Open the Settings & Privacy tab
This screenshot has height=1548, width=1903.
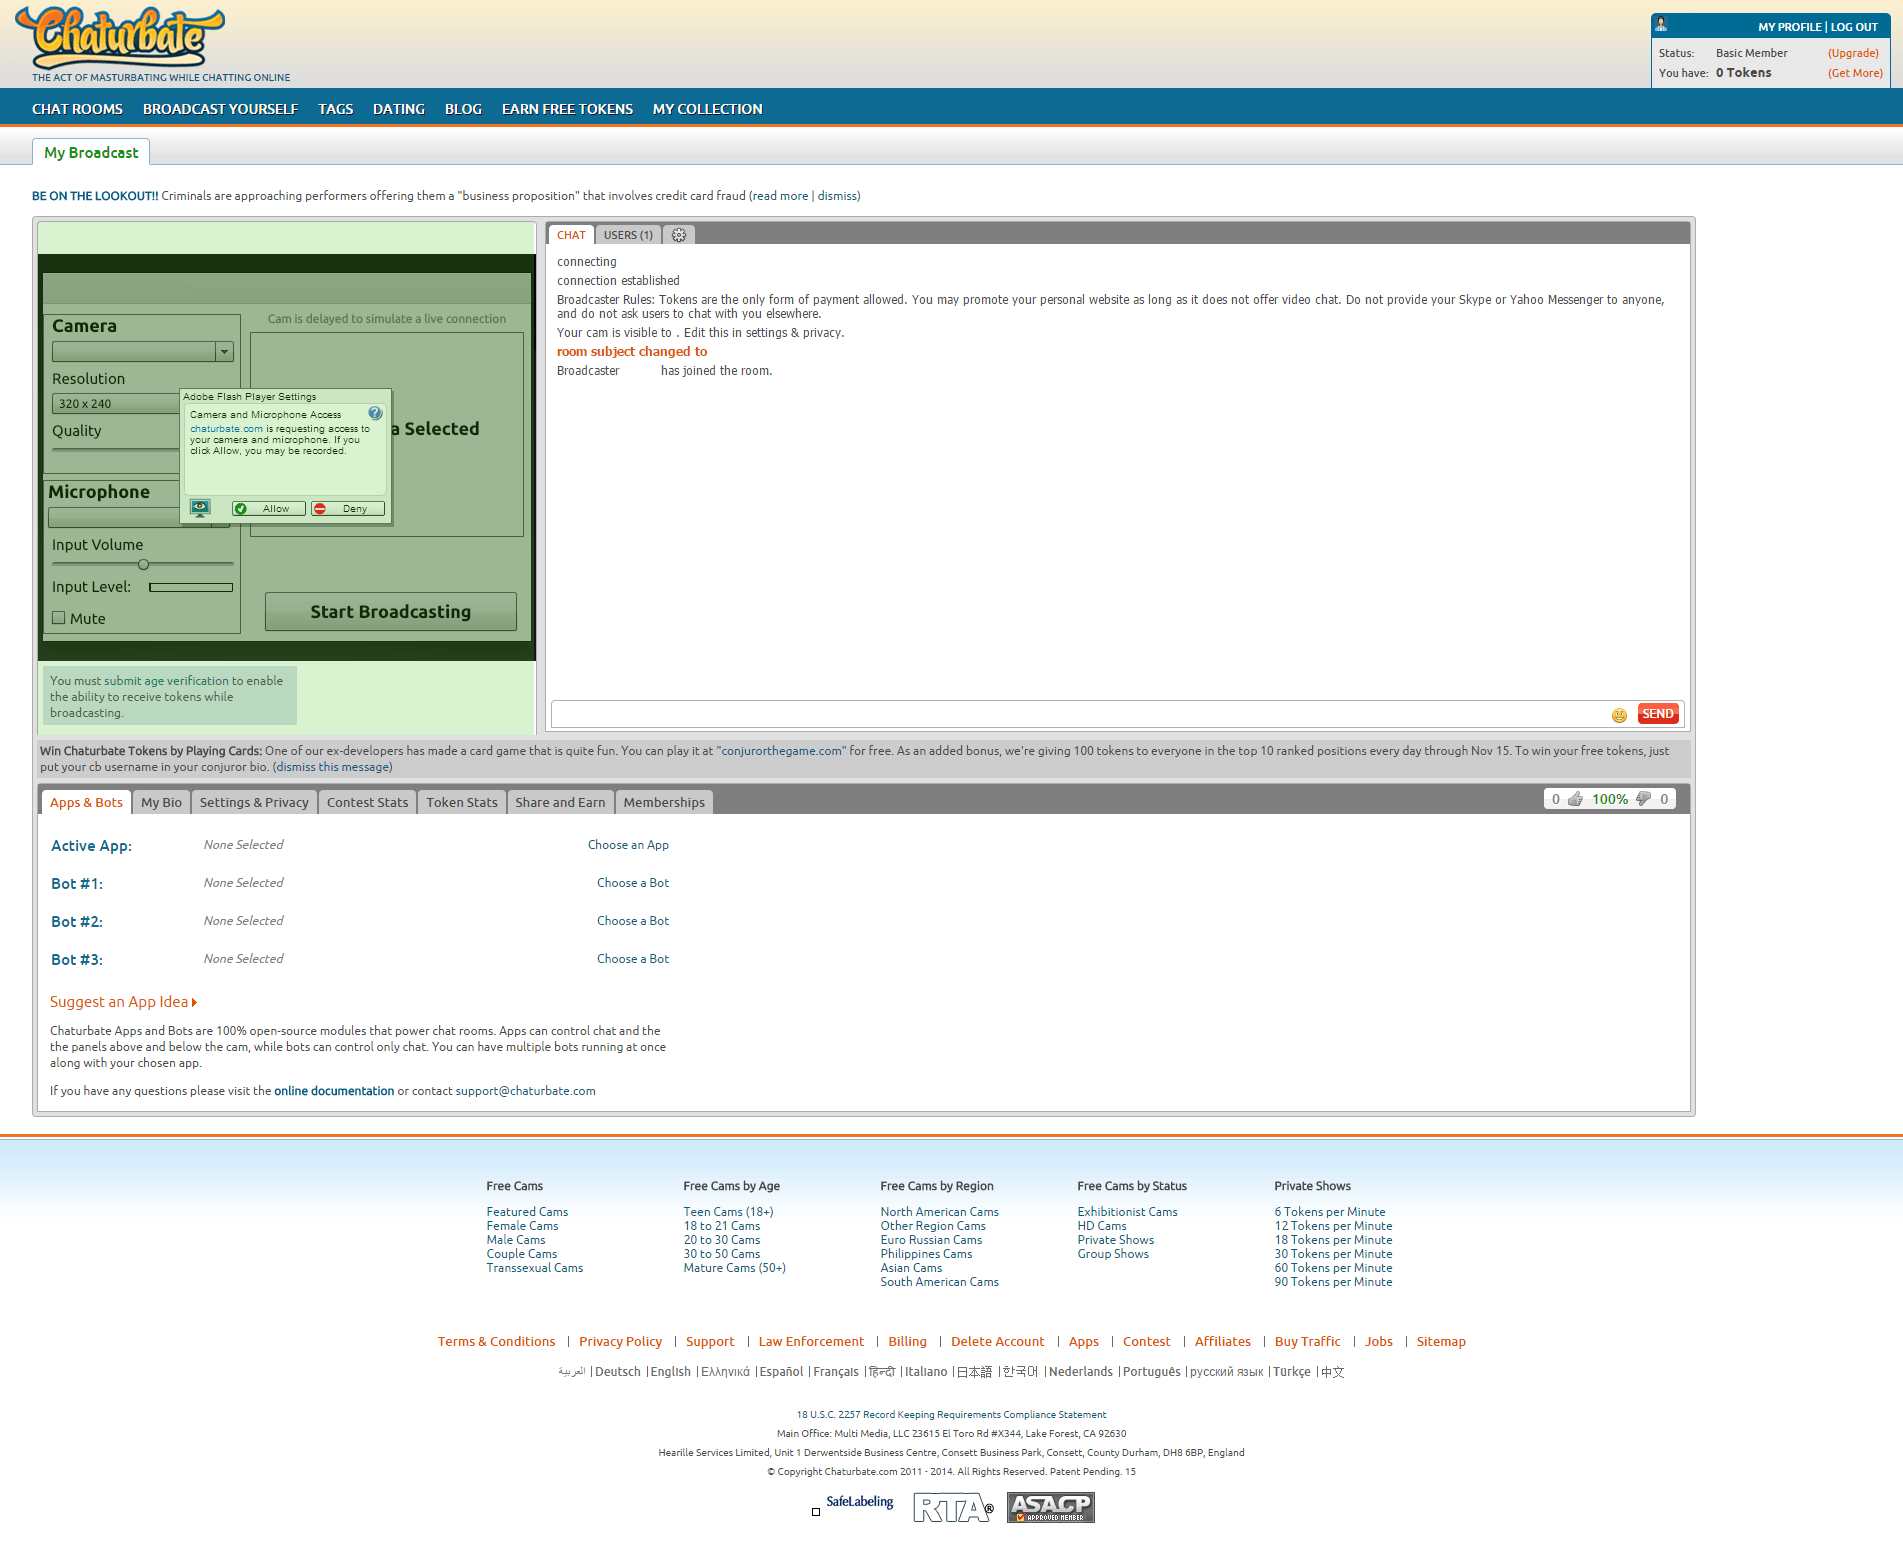point(254,802)
